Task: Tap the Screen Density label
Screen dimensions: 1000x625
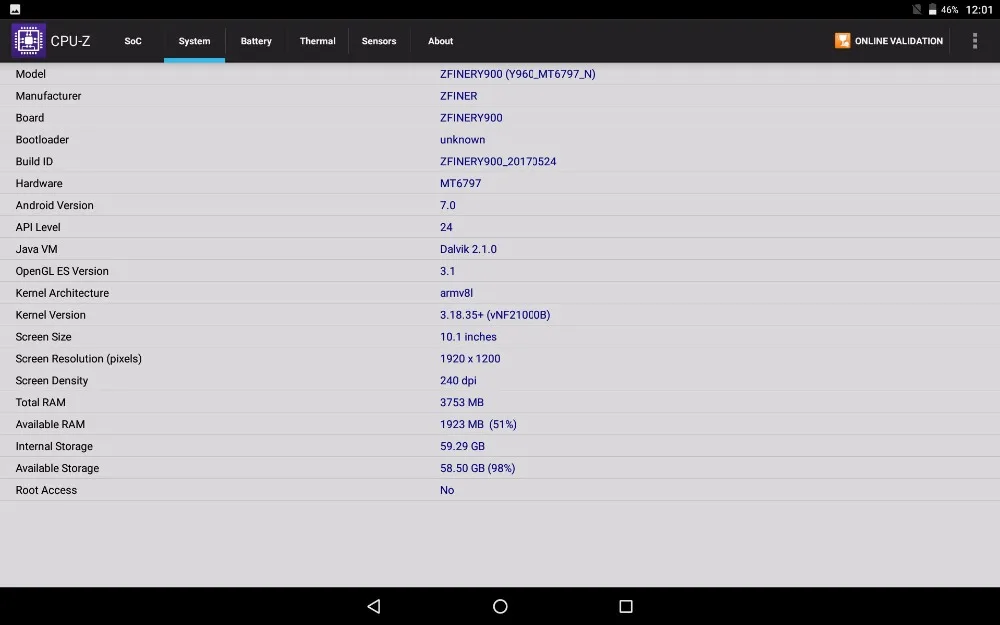Action: pyautogui.click(x=52, y=381)
